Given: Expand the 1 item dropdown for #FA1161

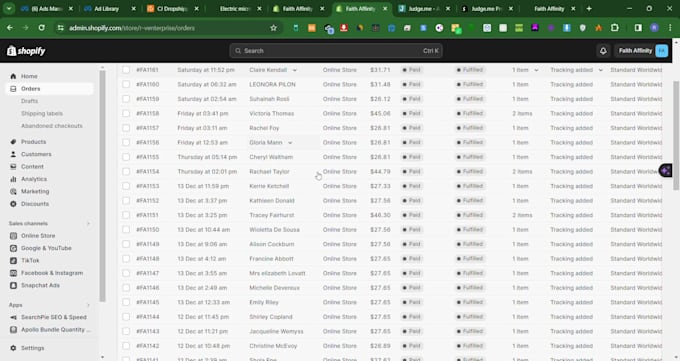Looking at the screenshot, I should click(536, 70).
